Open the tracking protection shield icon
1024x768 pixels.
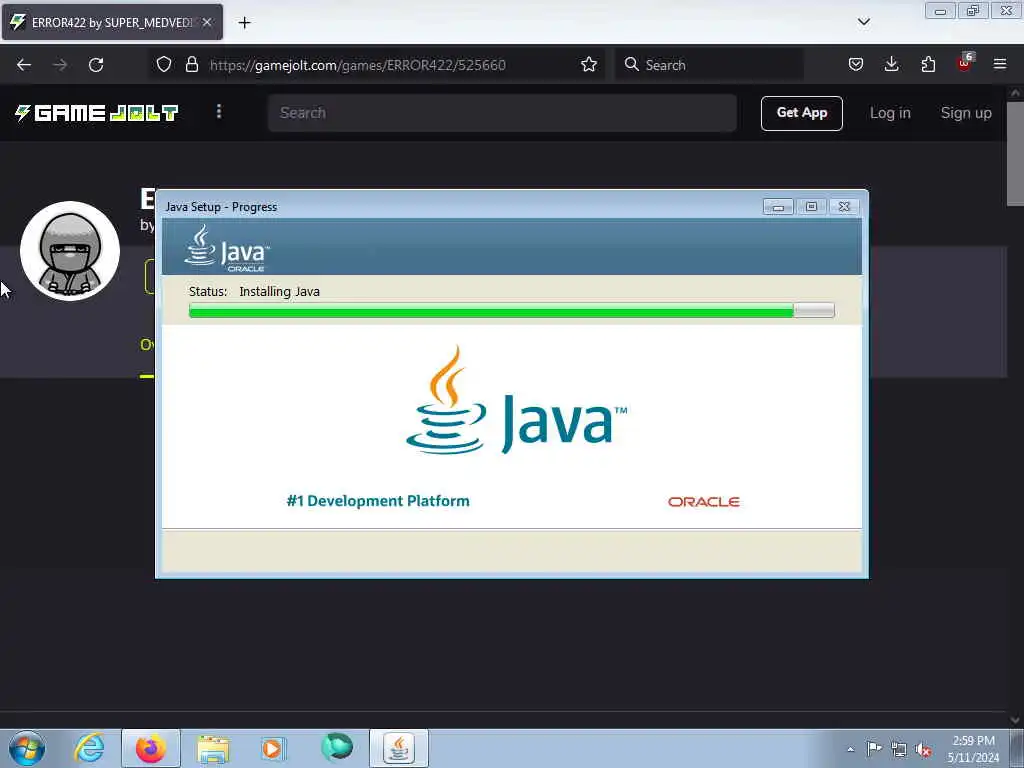click(164, 64)
